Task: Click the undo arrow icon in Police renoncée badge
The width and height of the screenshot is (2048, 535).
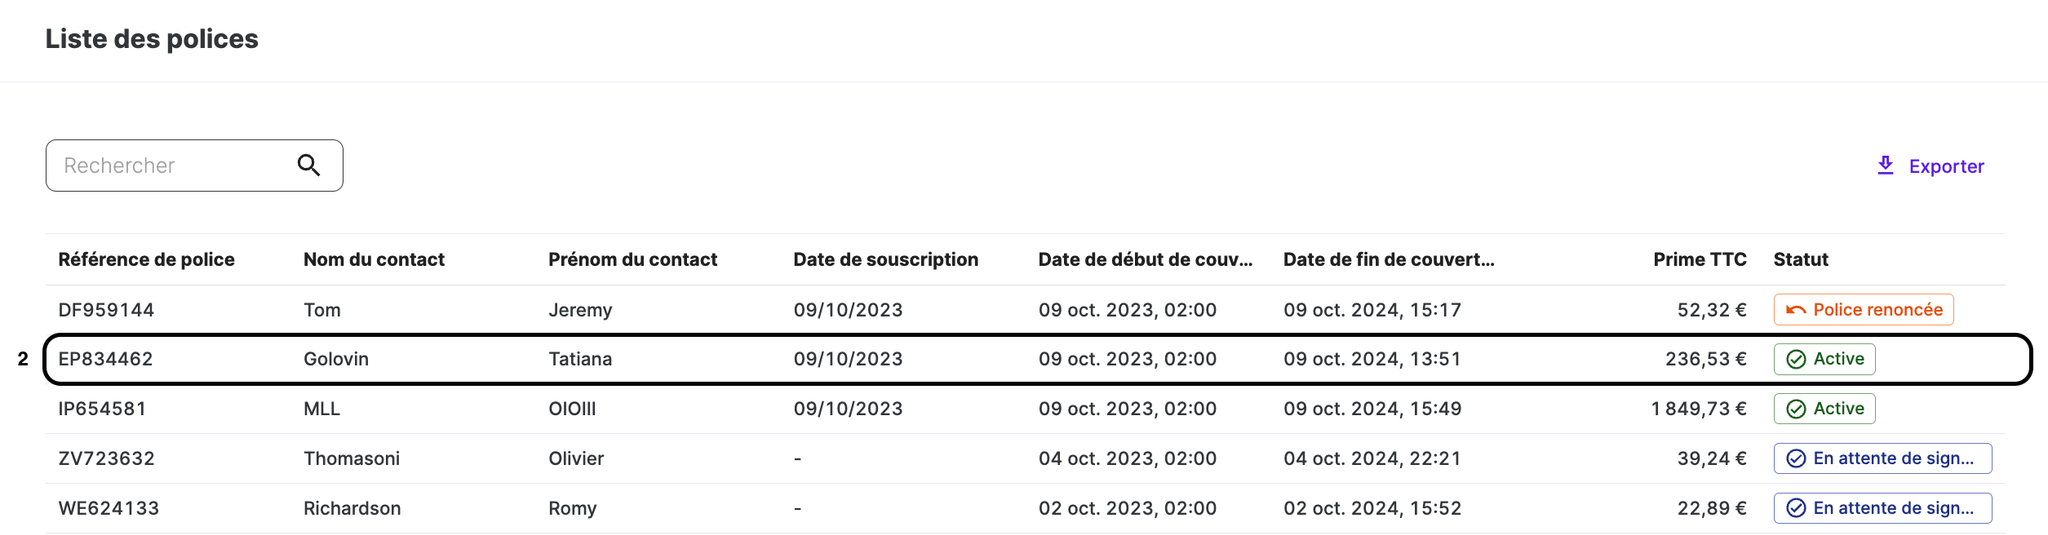Action: click(x=1796, y=310)
